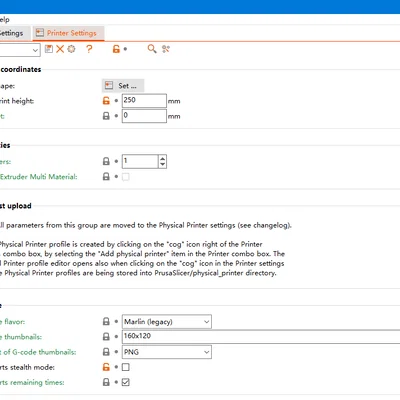The width and height of the screenshot is (400, 400).
Task: Click lock icon beside Extruder Multi Material
Action: click(x=106, y=176)
